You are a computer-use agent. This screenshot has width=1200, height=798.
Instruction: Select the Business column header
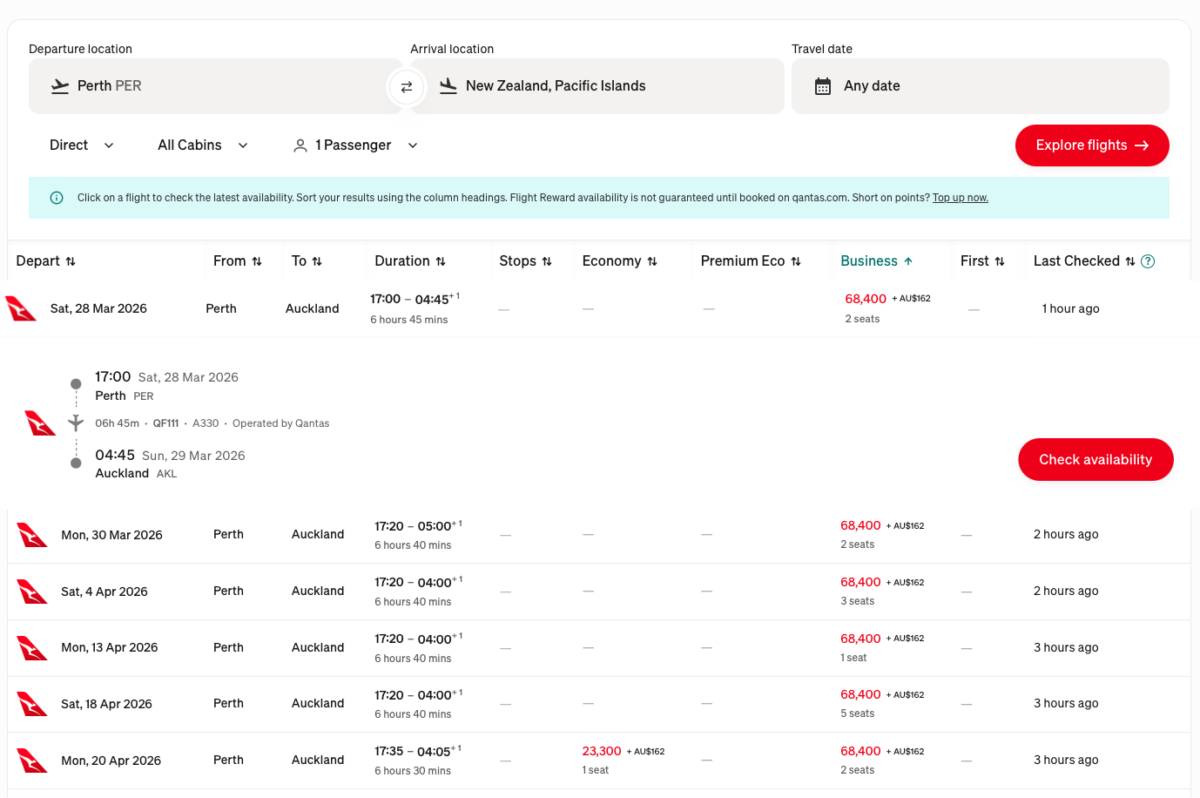[876, 260]
